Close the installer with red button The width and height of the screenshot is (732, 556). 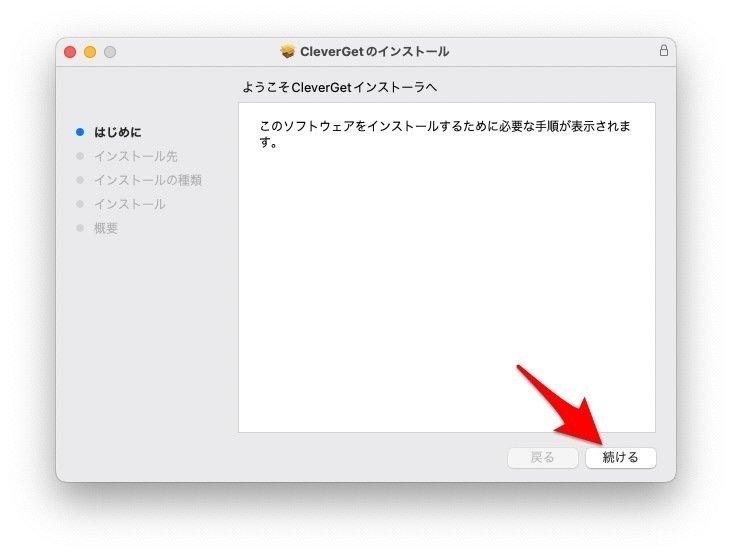[70, 52]
